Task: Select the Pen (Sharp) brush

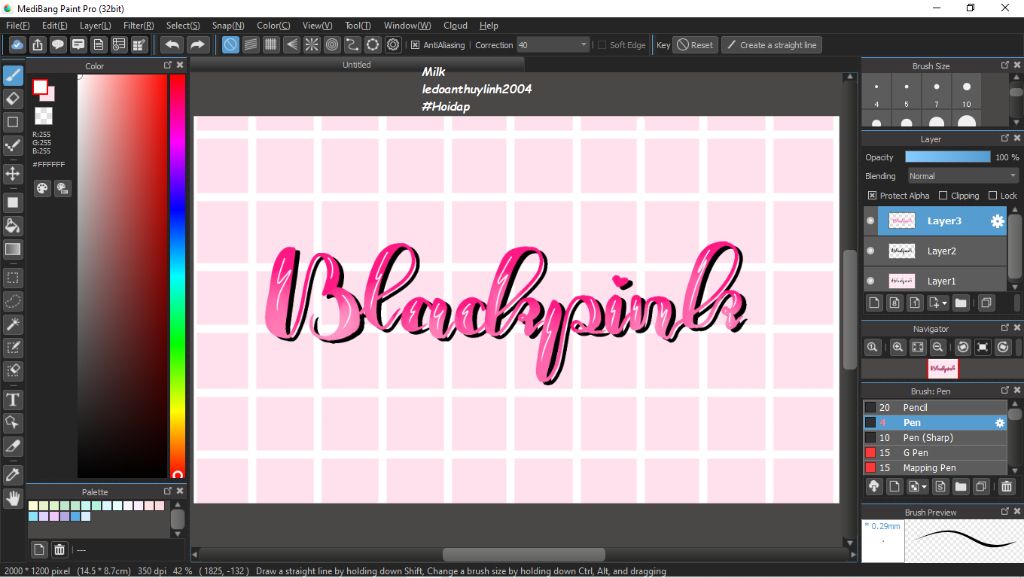Action: [935, 438]
